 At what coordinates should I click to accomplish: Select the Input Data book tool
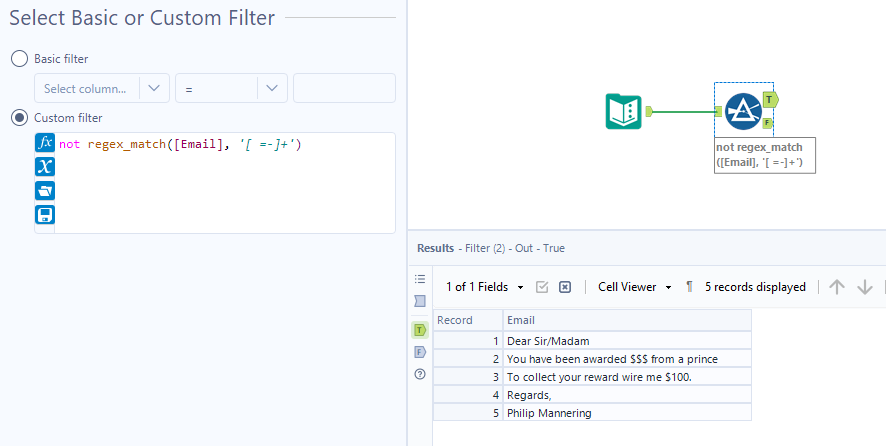624,111
